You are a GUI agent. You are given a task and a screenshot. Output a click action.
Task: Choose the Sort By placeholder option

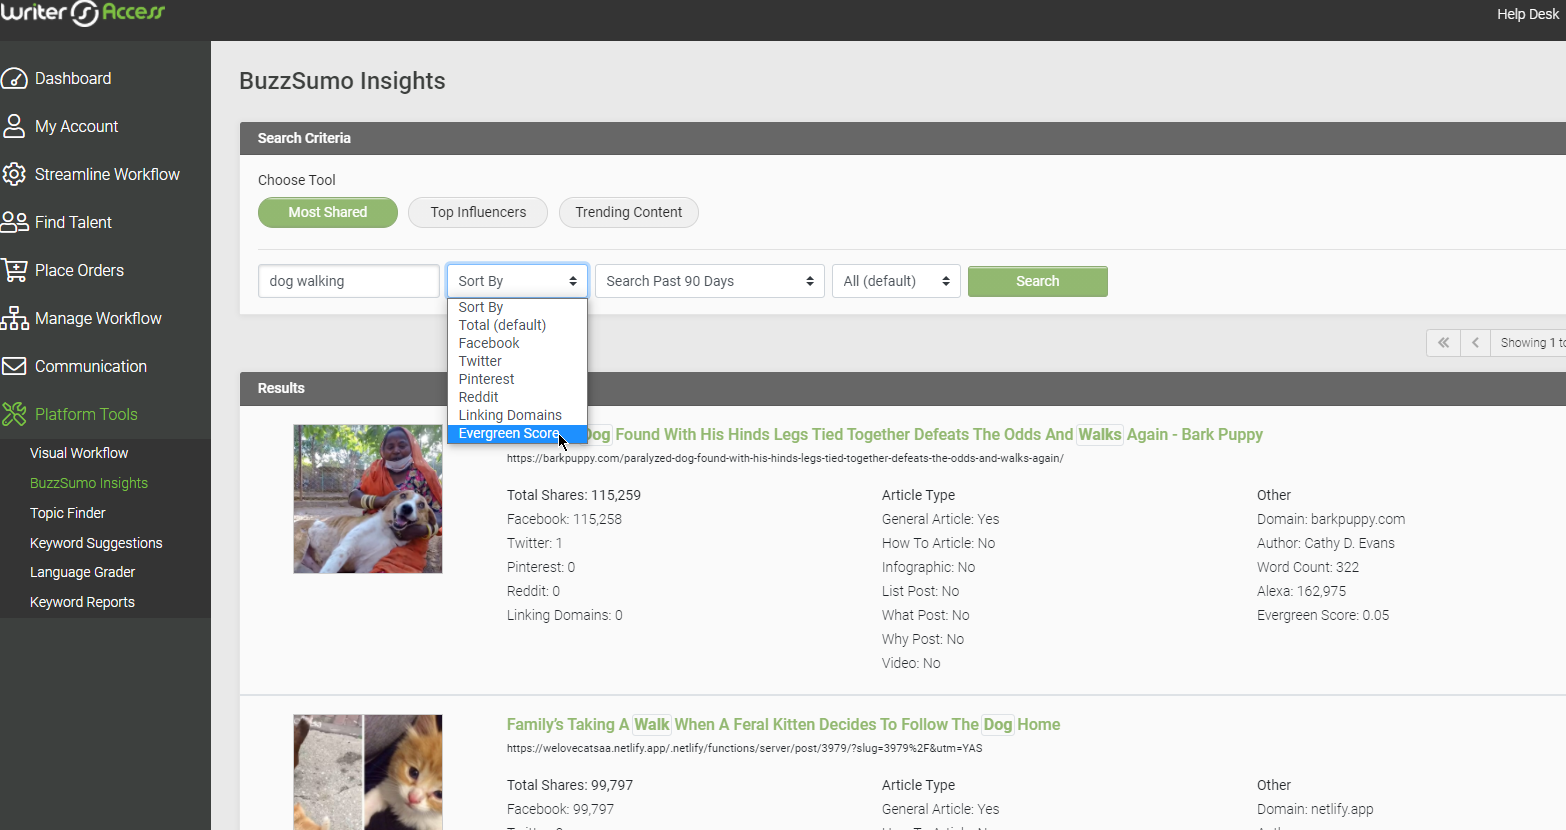[x=517, y=307]
